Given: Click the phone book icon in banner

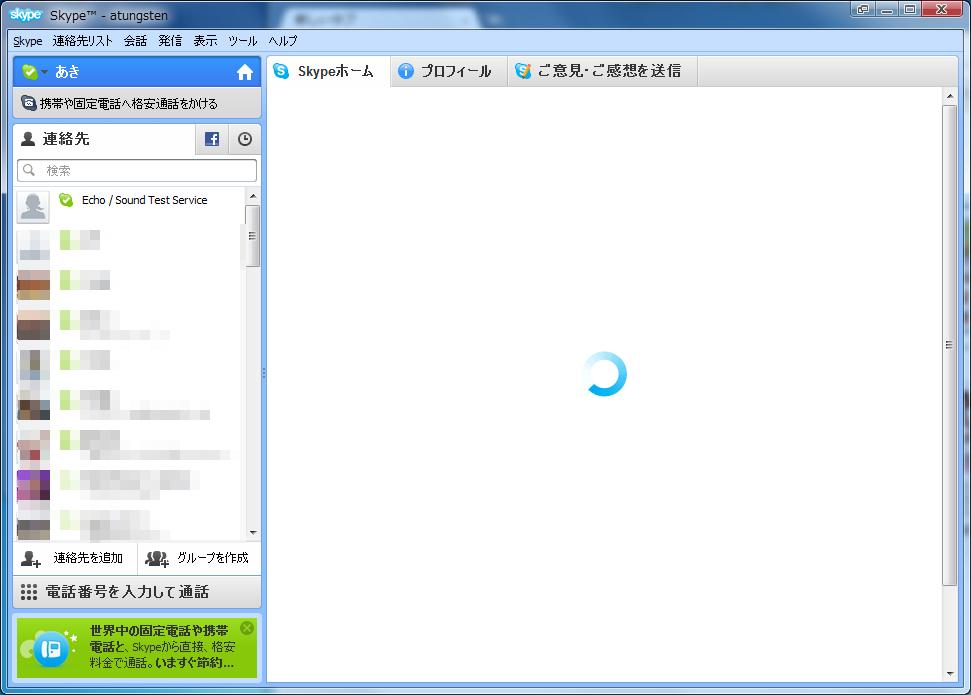Looking at the screenshot, I should (51, 649).
